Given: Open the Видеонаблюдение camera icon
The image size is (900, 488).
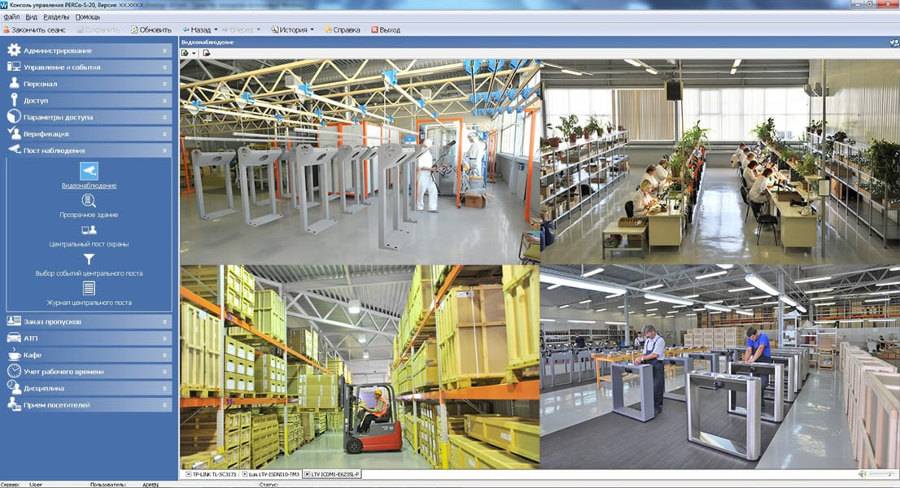Looking at the screenshot, I should click(89, 171).
